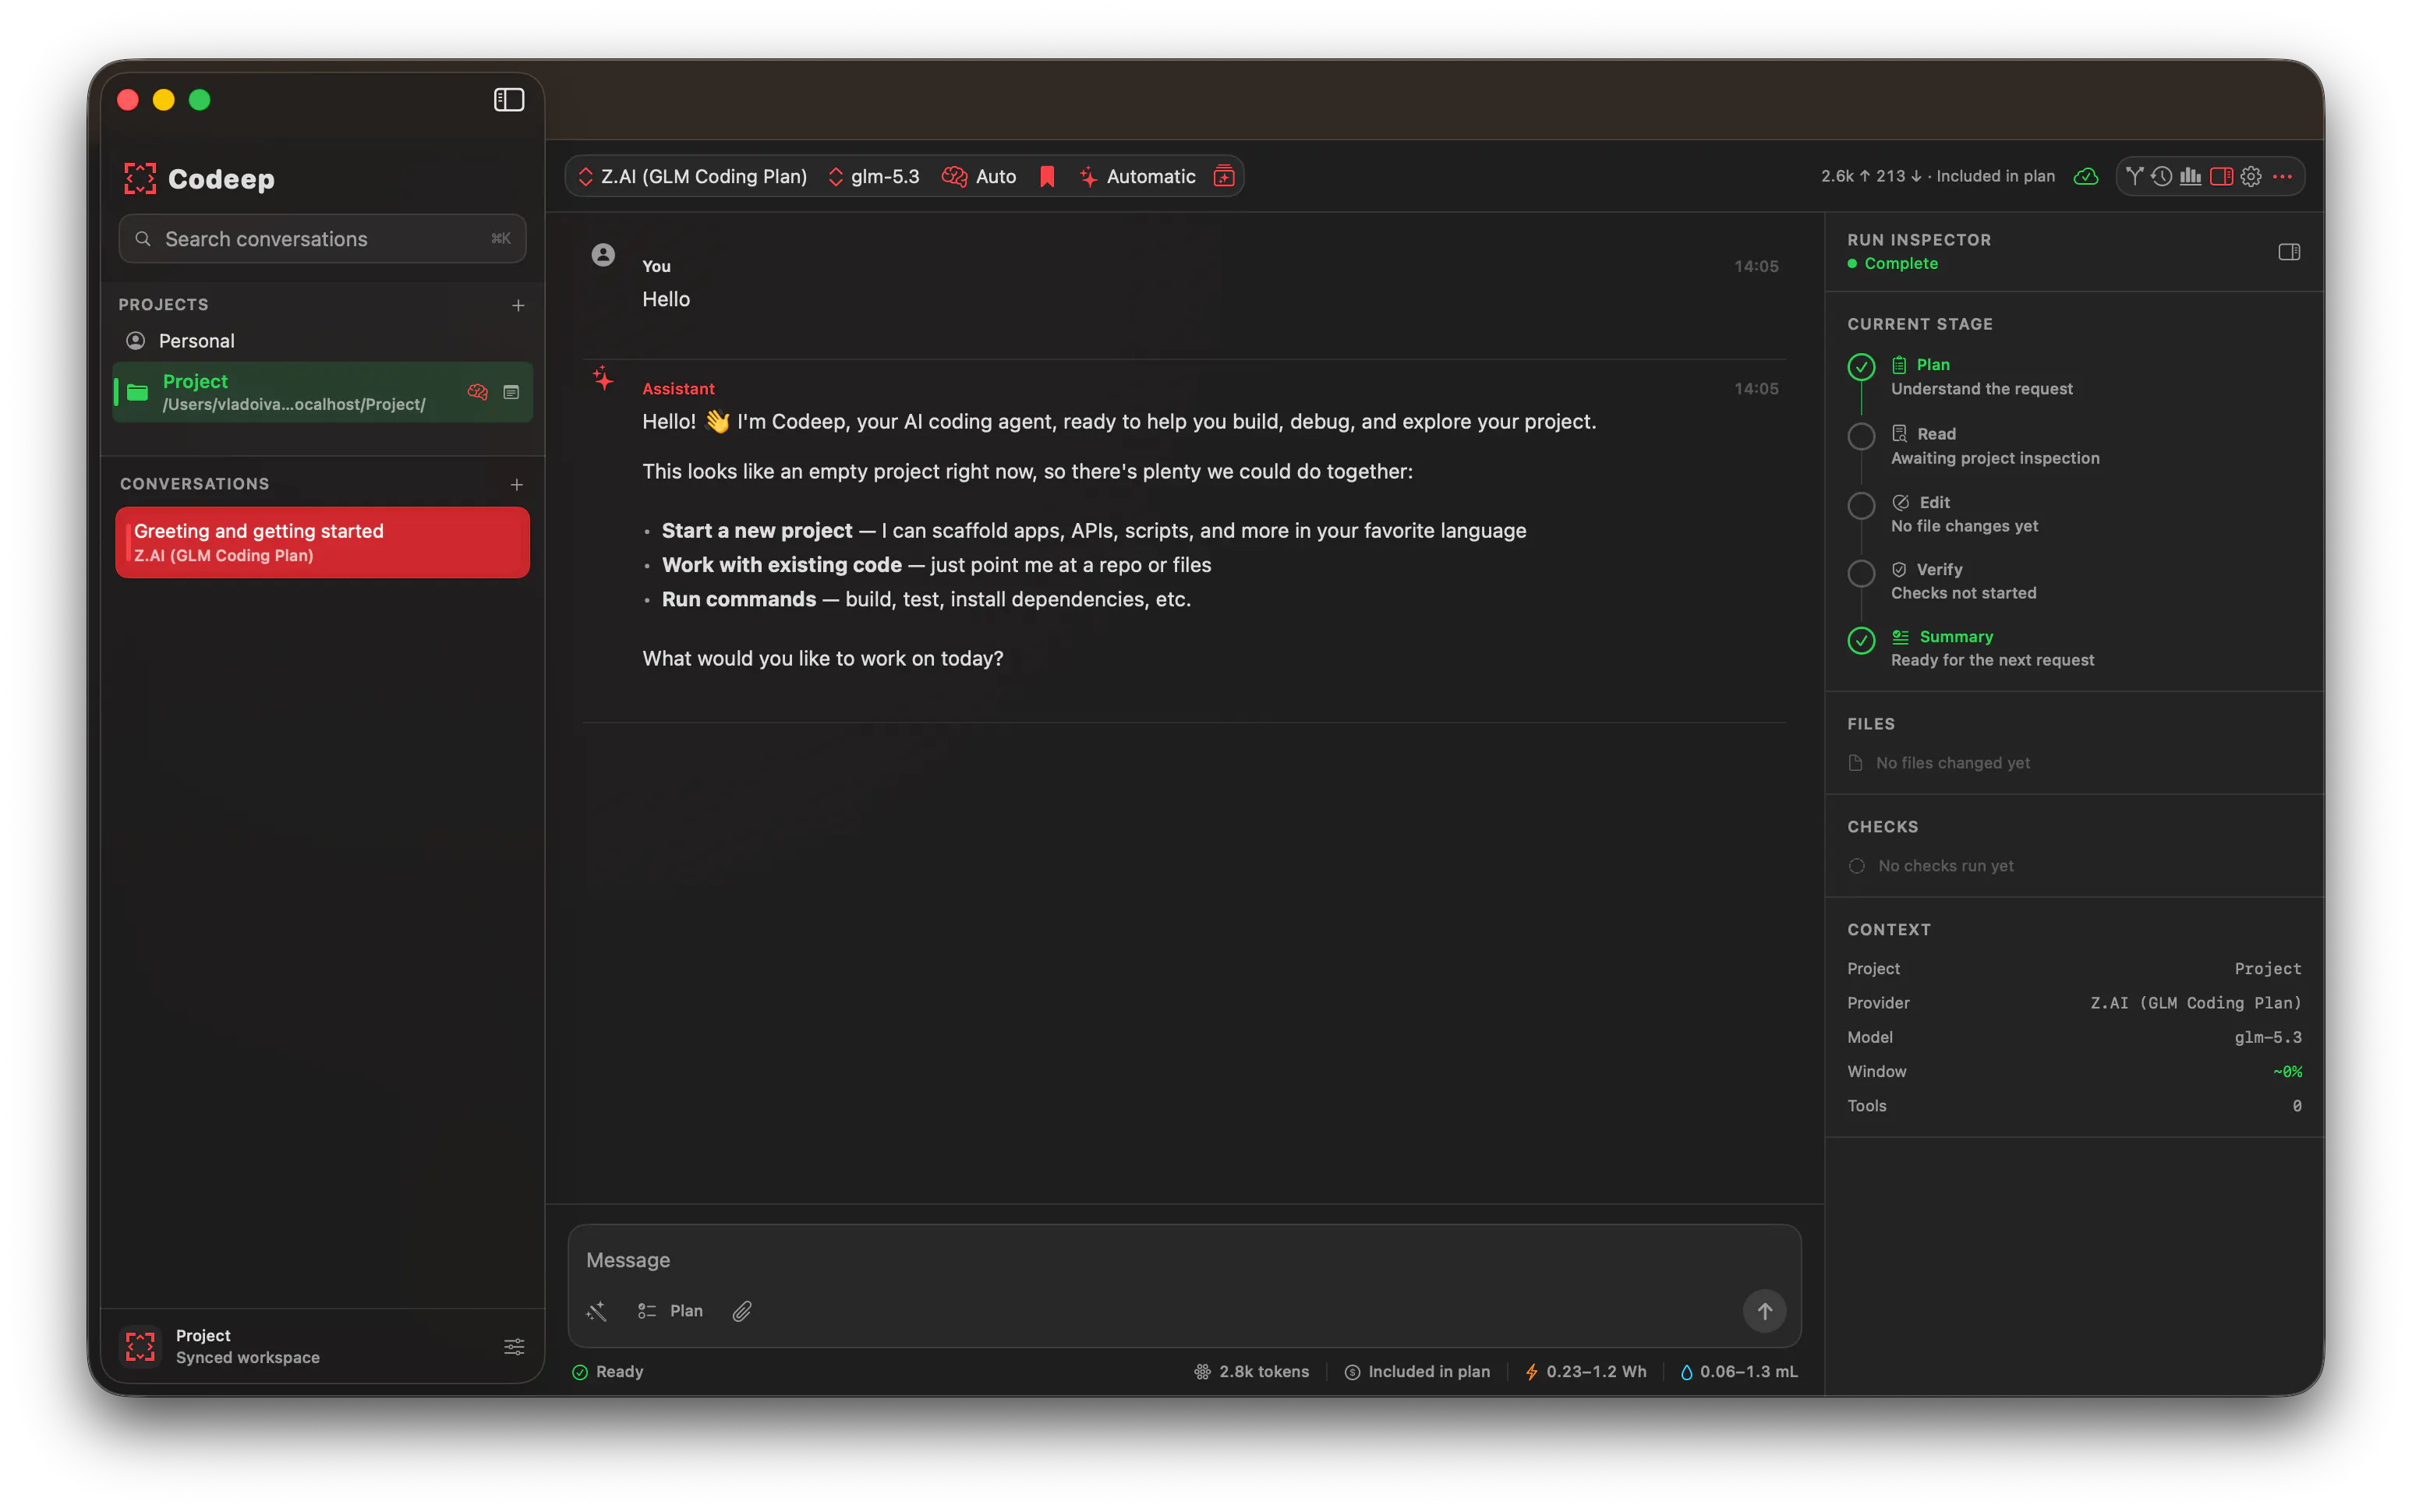
Task: Start a new conversation with plus icon
Action: coord(517,485)
